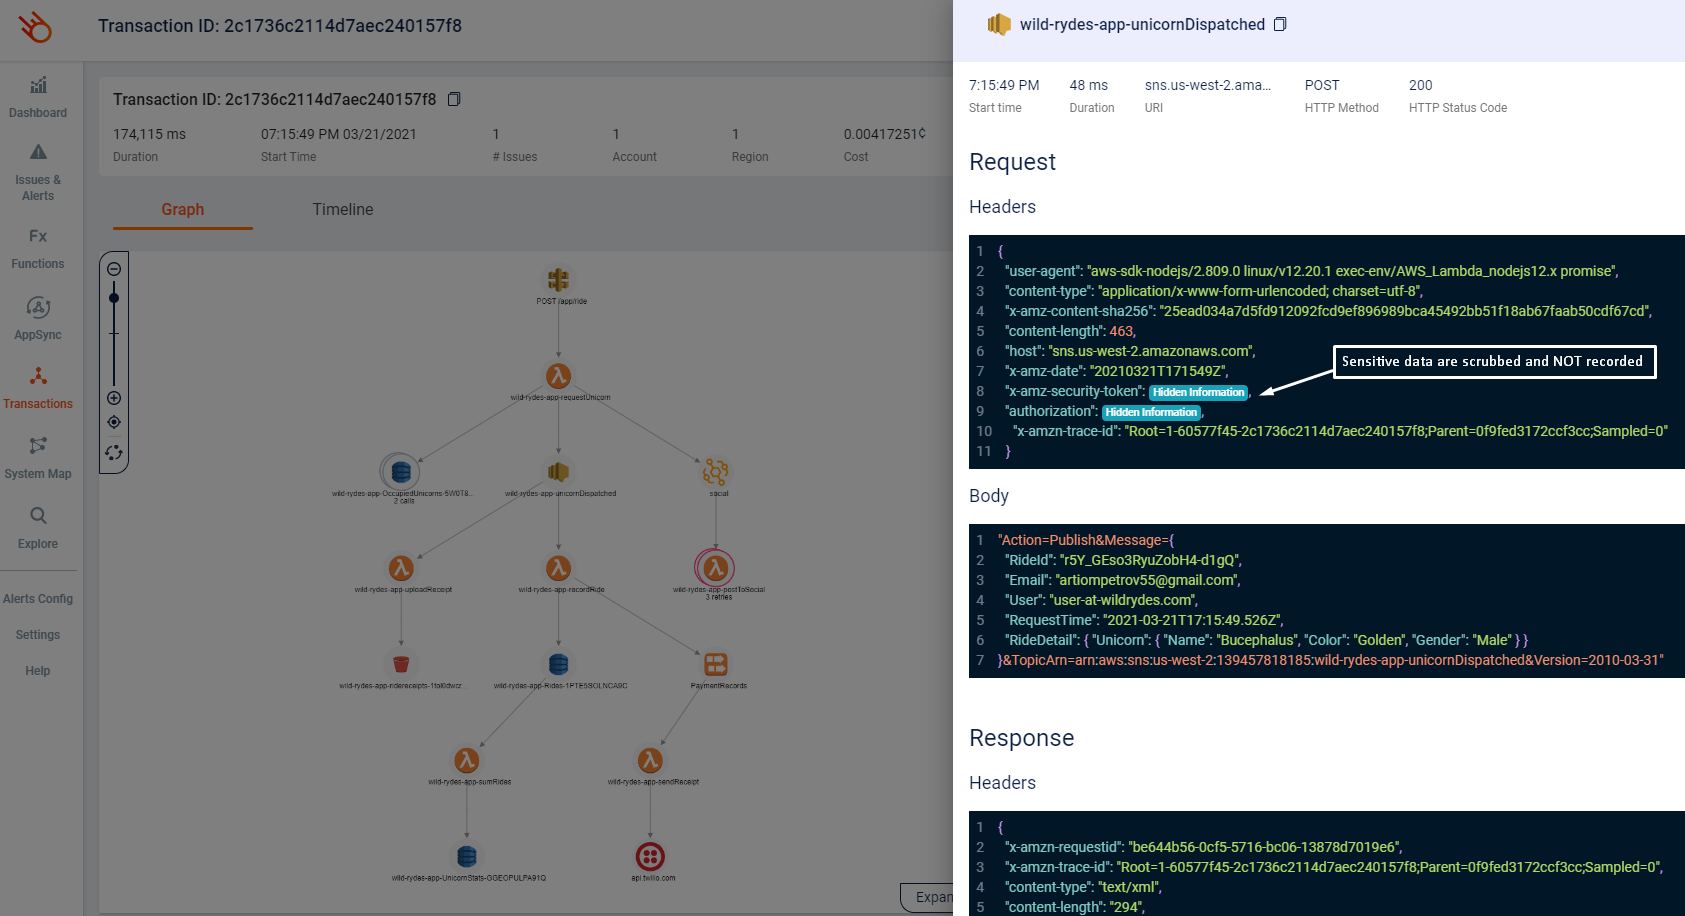The image size is (1685, 916).
Task: Click the Lumigo logo icon
Action: tap(36, 27)
